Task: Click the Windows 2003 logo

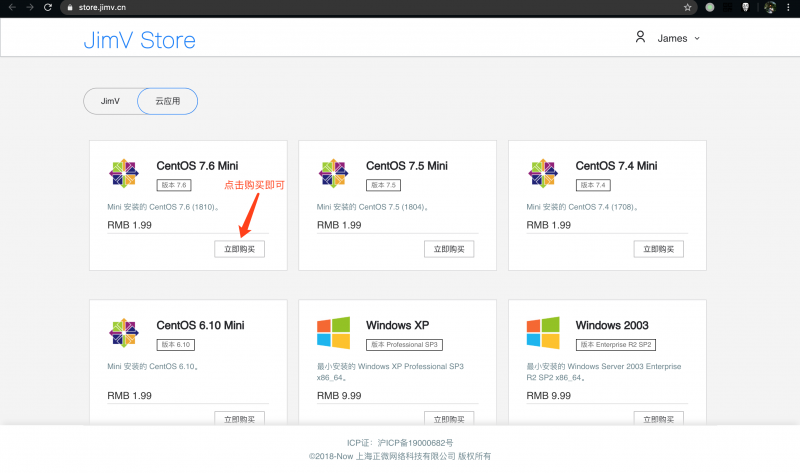Action: (x=543, y=333)
